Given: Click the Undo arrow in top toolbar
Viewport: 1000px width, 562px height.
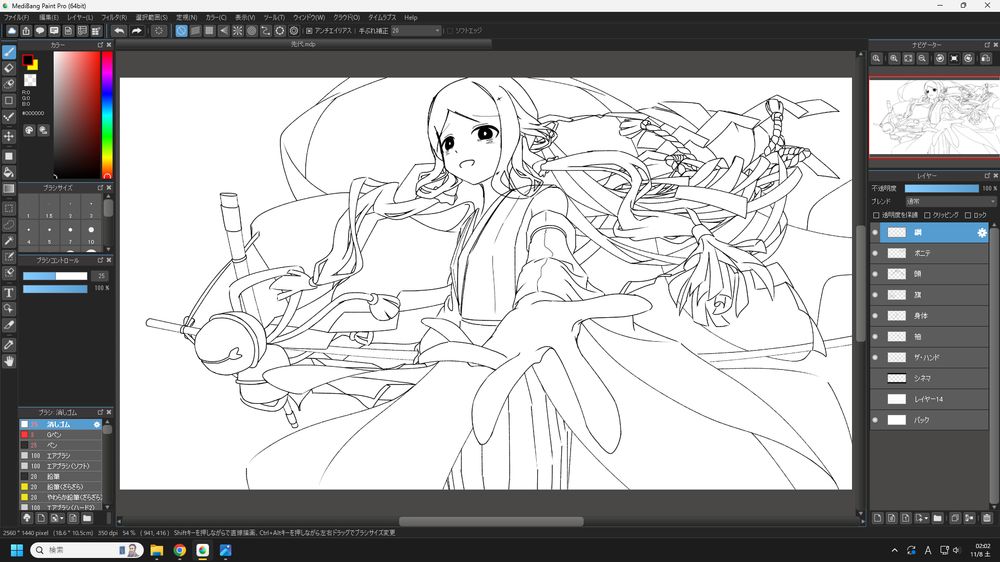Looking at the screenshot, I should point(119,31).
